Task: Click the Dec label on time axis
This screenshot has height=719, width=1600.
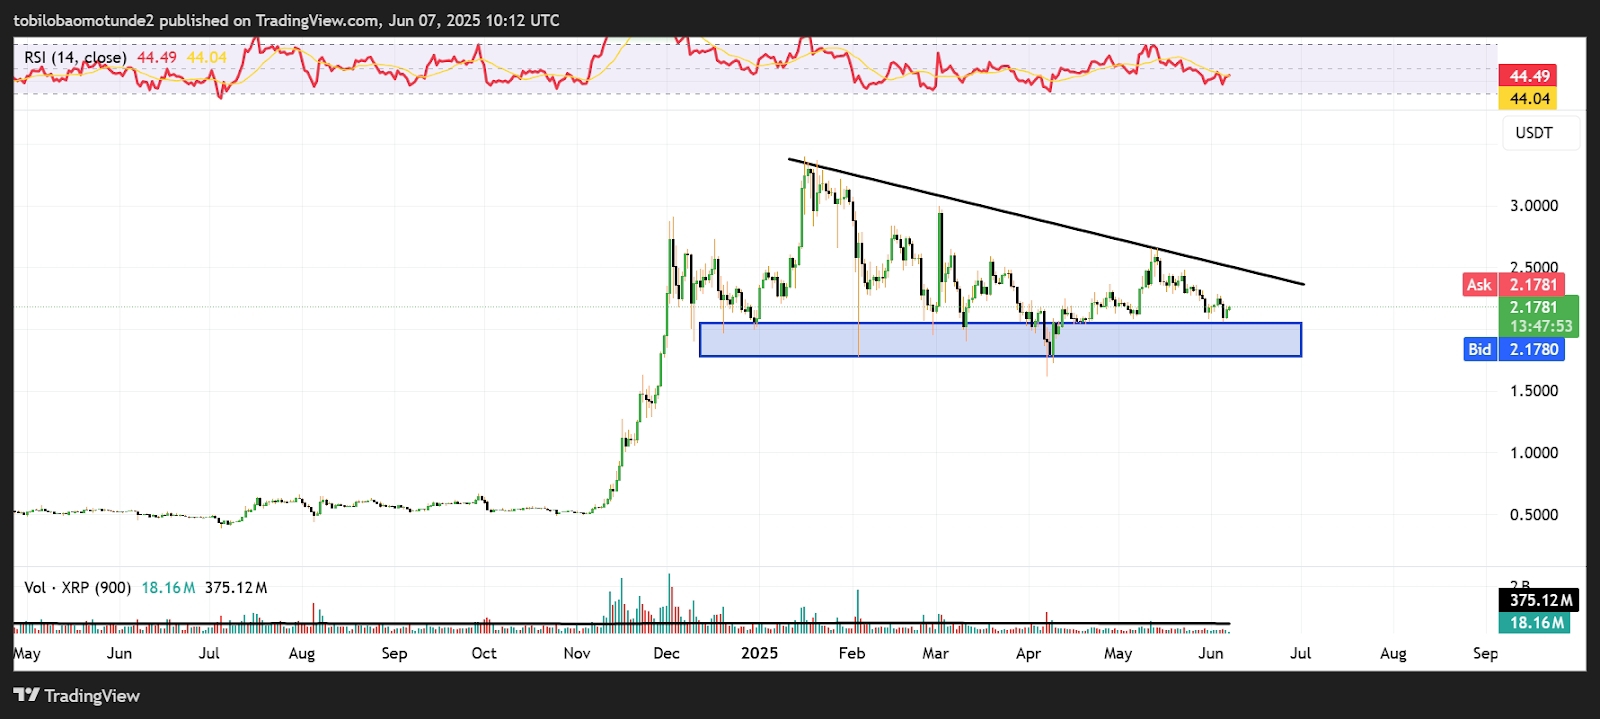Action: [666, 653]
